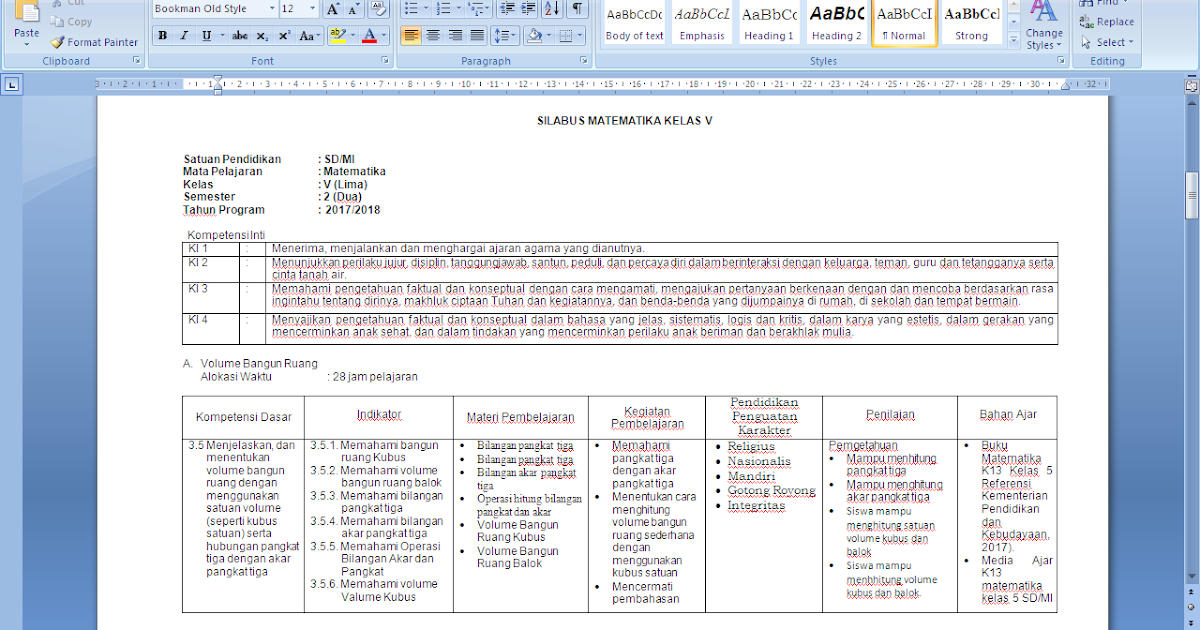Viewport: 1200px width, 630px height.
Task: Click the Sort A-Z icon
Action: click(x=553, y=9)
